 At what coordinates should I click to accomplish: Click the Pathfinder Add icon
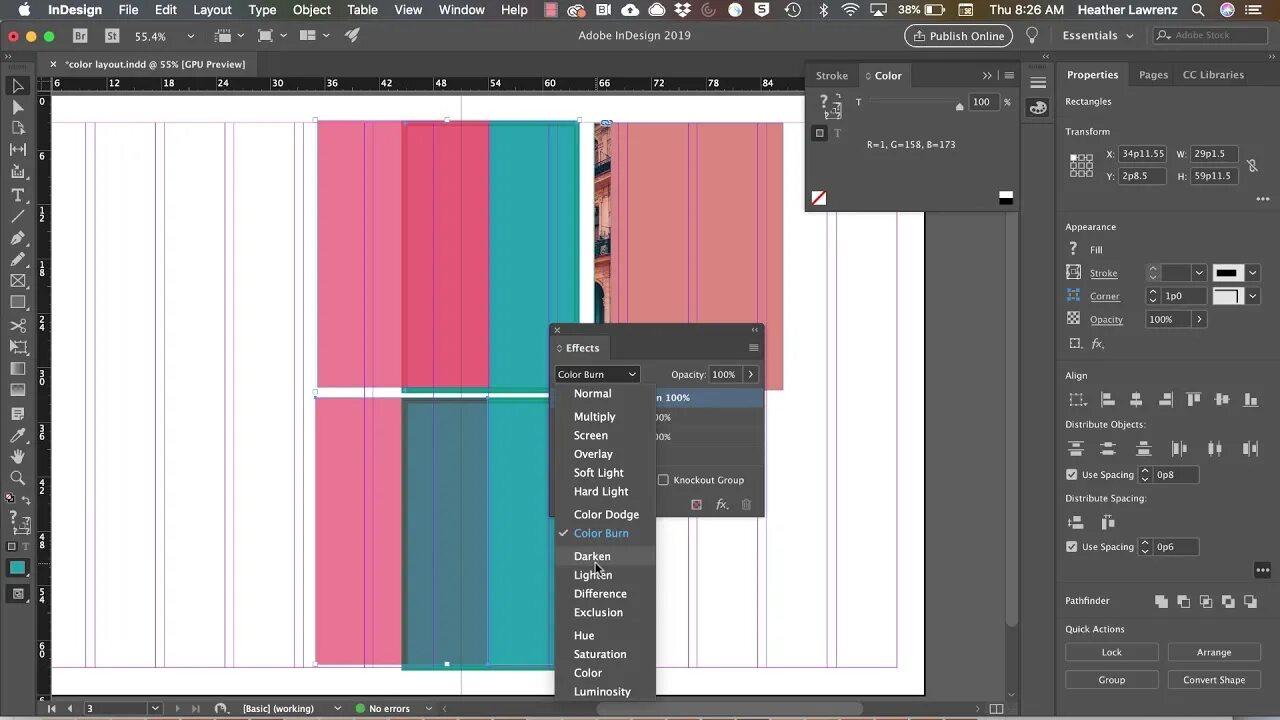click(x=1161, y=601)
